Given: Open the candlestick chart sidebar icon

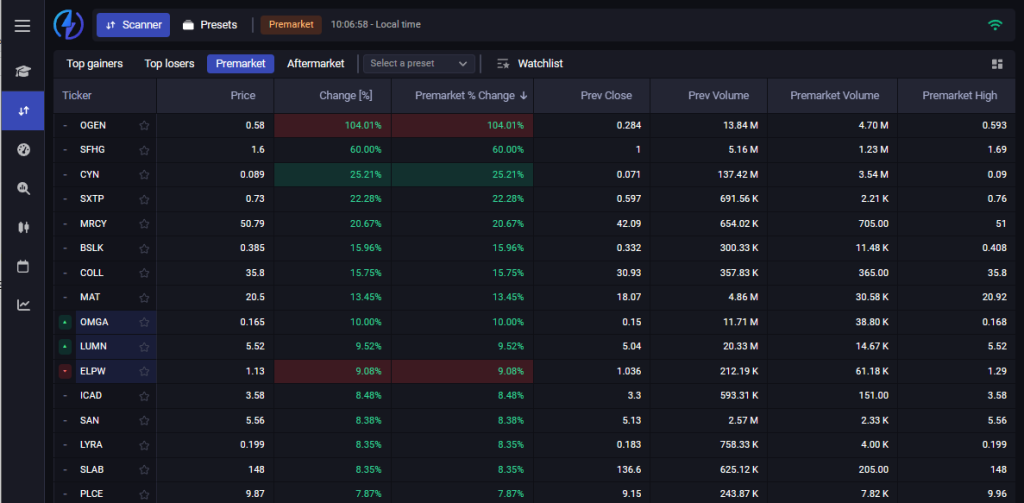Looking at the screenshot, I should (x=24, y=227).
